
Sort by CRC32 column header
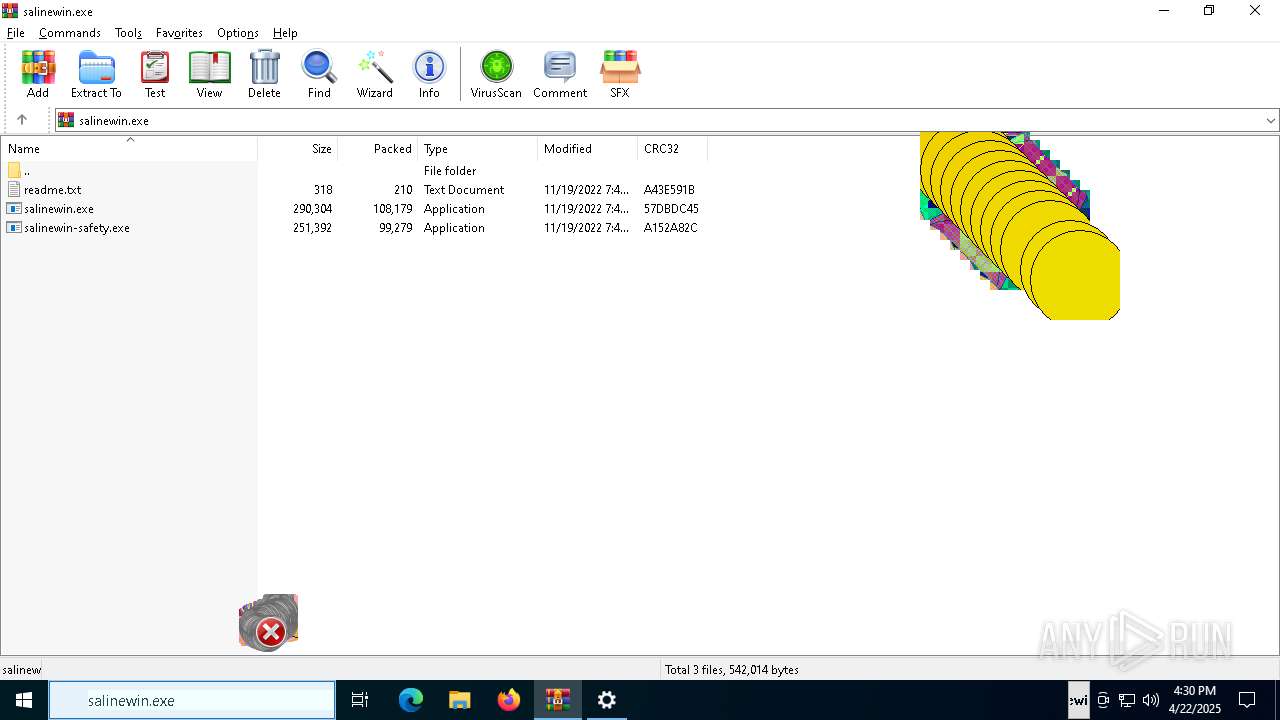(x=672, y=149)
